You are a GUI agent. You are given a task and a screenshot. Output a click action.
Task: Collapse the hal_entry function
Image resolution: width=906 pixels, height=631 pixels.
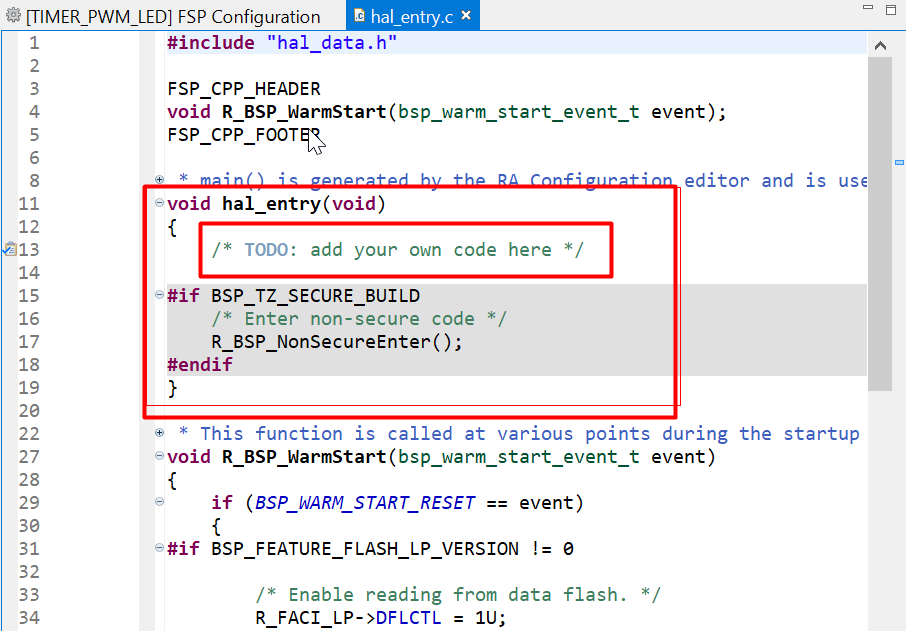160,204
